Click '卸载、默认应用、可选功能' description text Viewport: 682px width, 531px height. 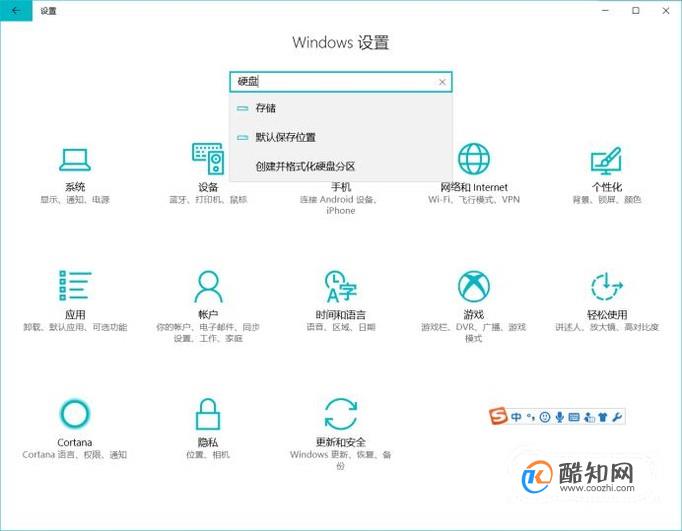[75, 327]
